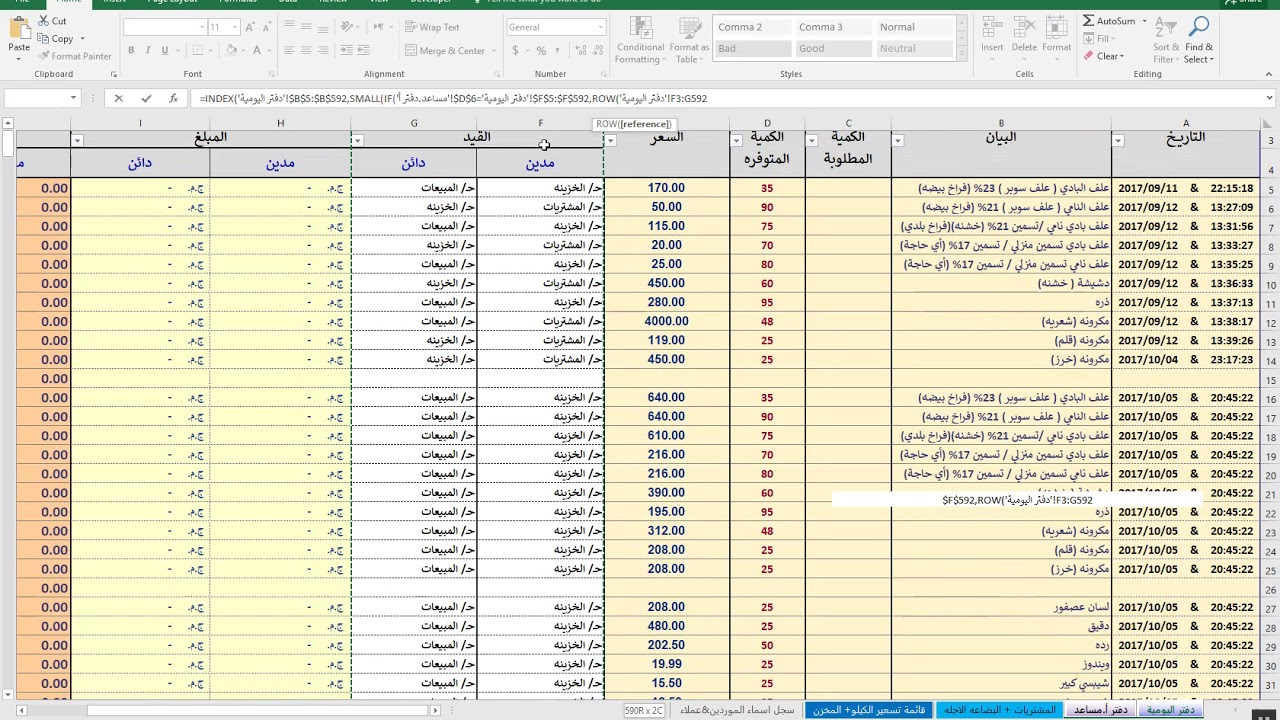1280x720 pixels.
Task: Decrease indent in cell
Action: click(349, 51)
